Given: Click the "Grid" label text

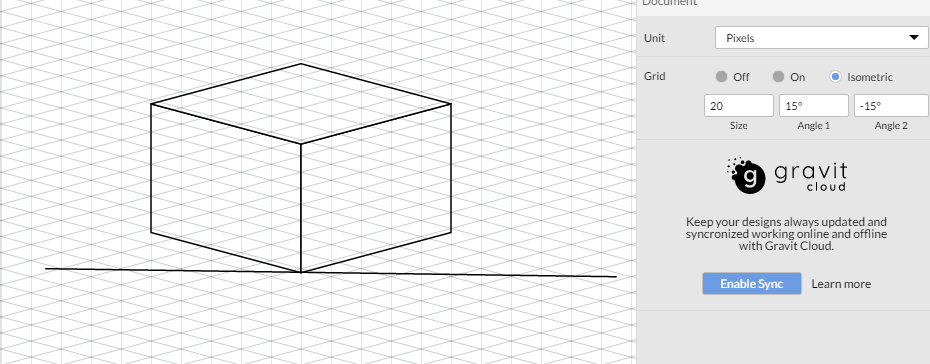Looking at the screenshot, I should [654, 76].
